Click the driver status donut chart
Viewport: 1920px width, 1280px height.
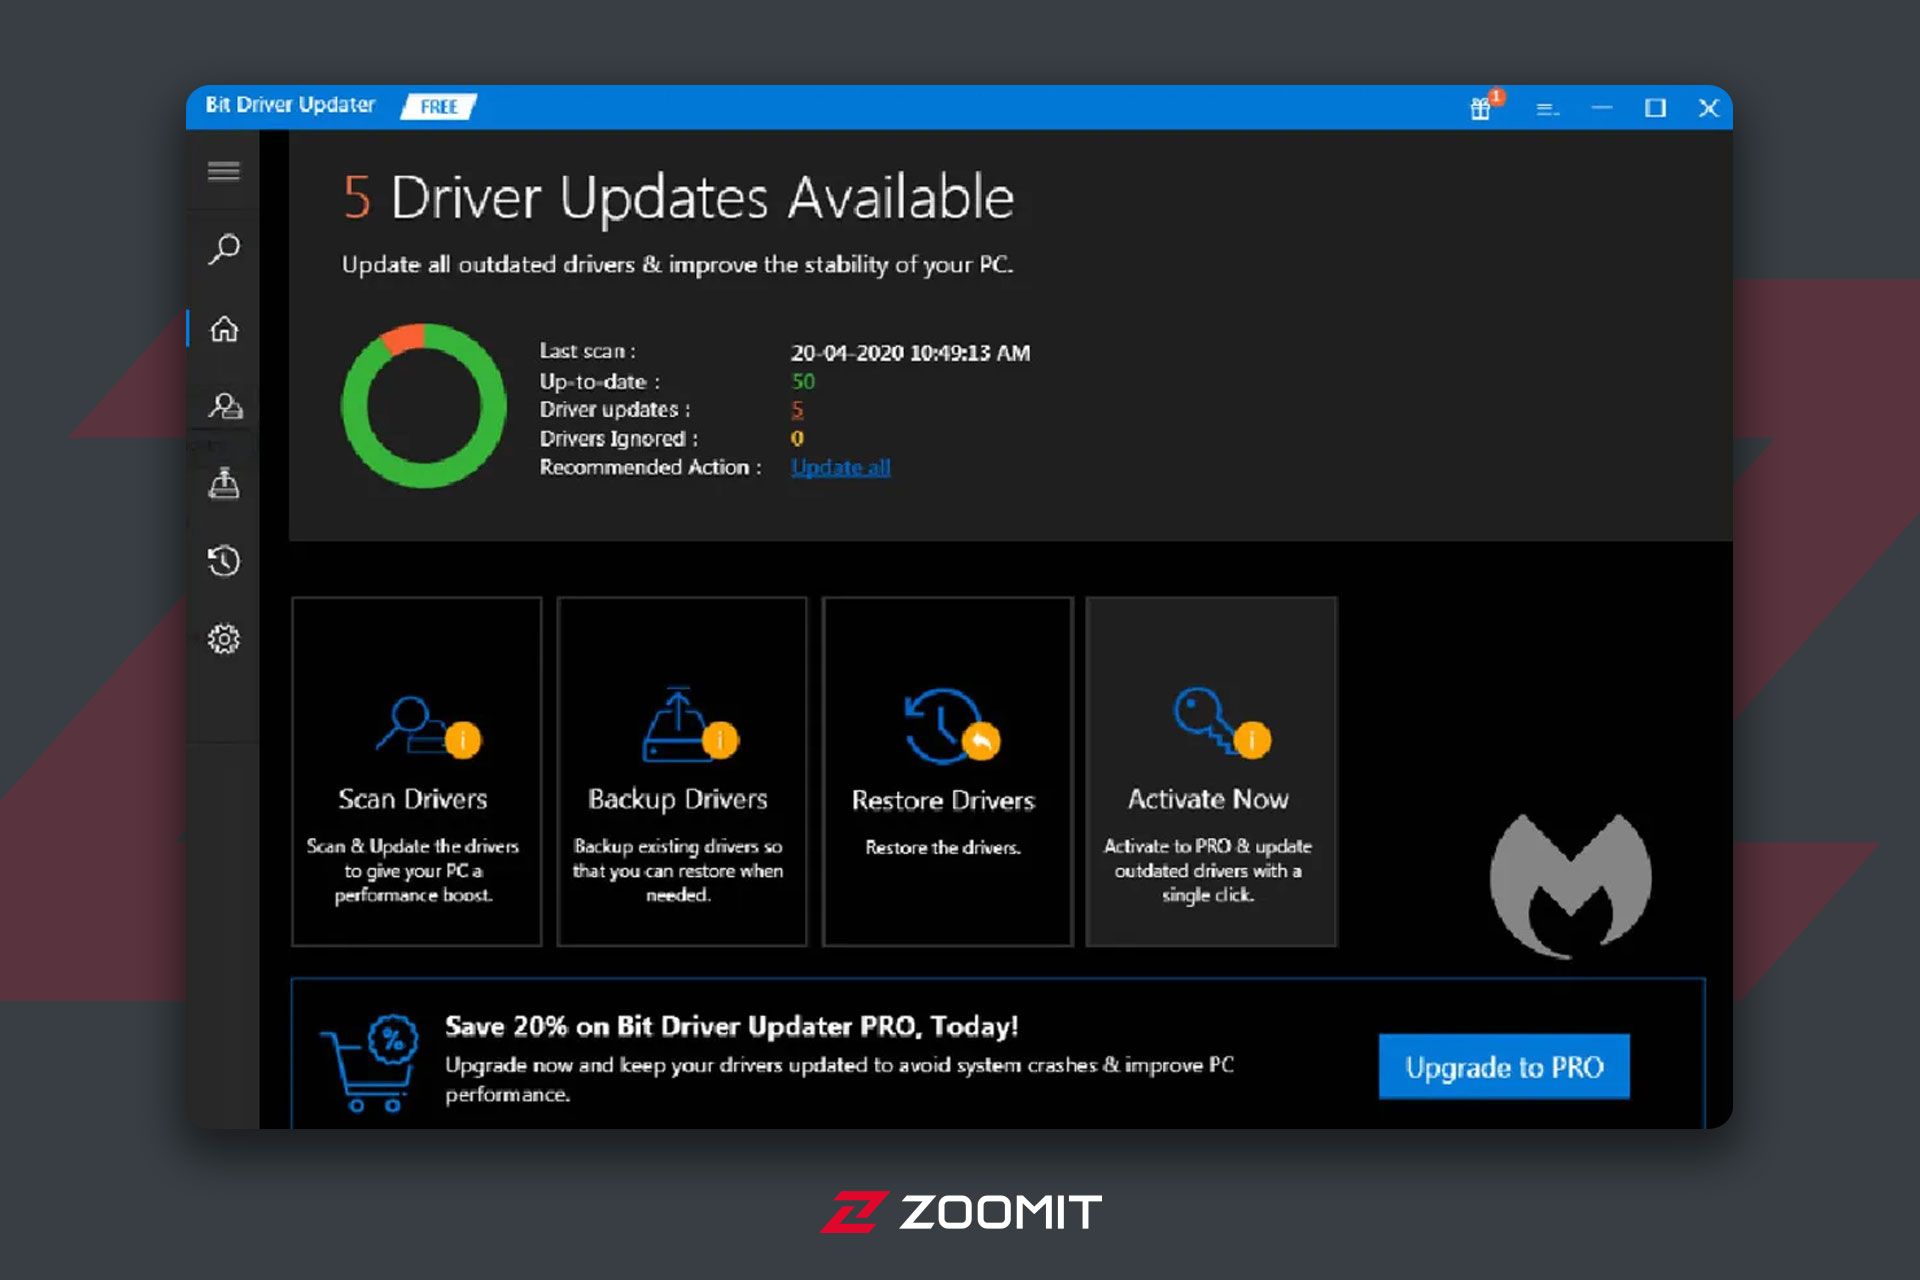[424, 406]
